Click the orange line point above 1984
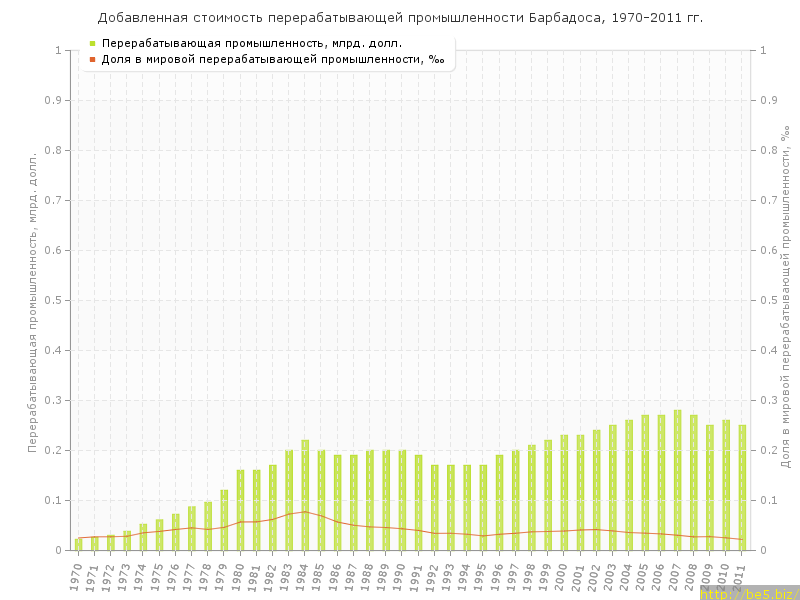 [x=305, y=511]
